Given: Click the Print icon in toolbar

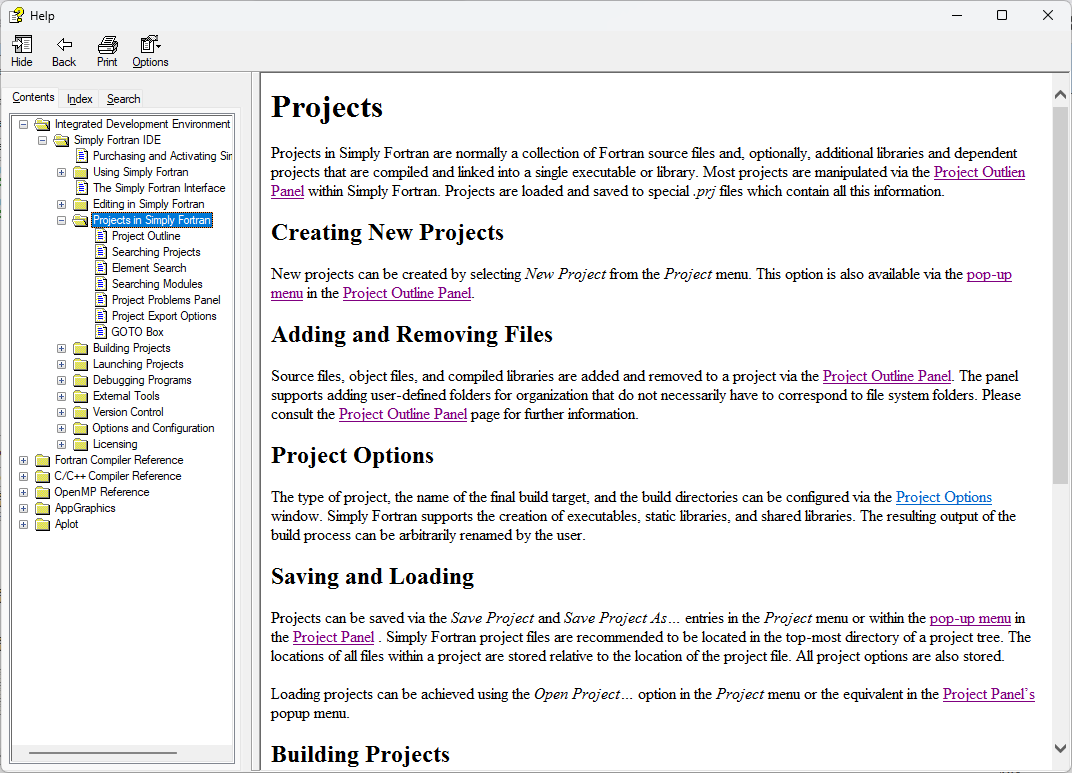Looking at the screenshot, I should click(107, 45).
